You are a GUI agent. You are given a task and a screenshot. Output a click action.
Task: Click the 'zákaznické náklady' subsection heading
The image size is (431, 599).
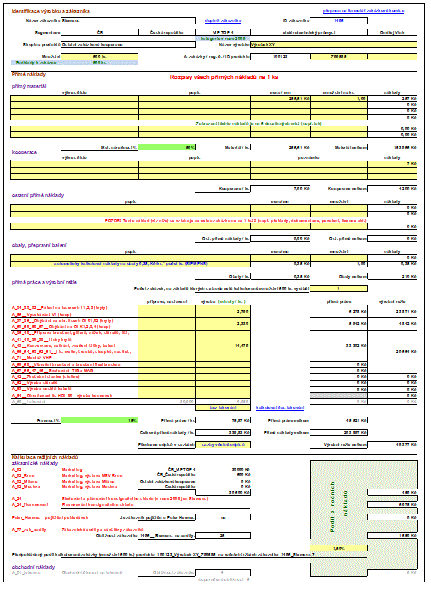click(35, 463)
